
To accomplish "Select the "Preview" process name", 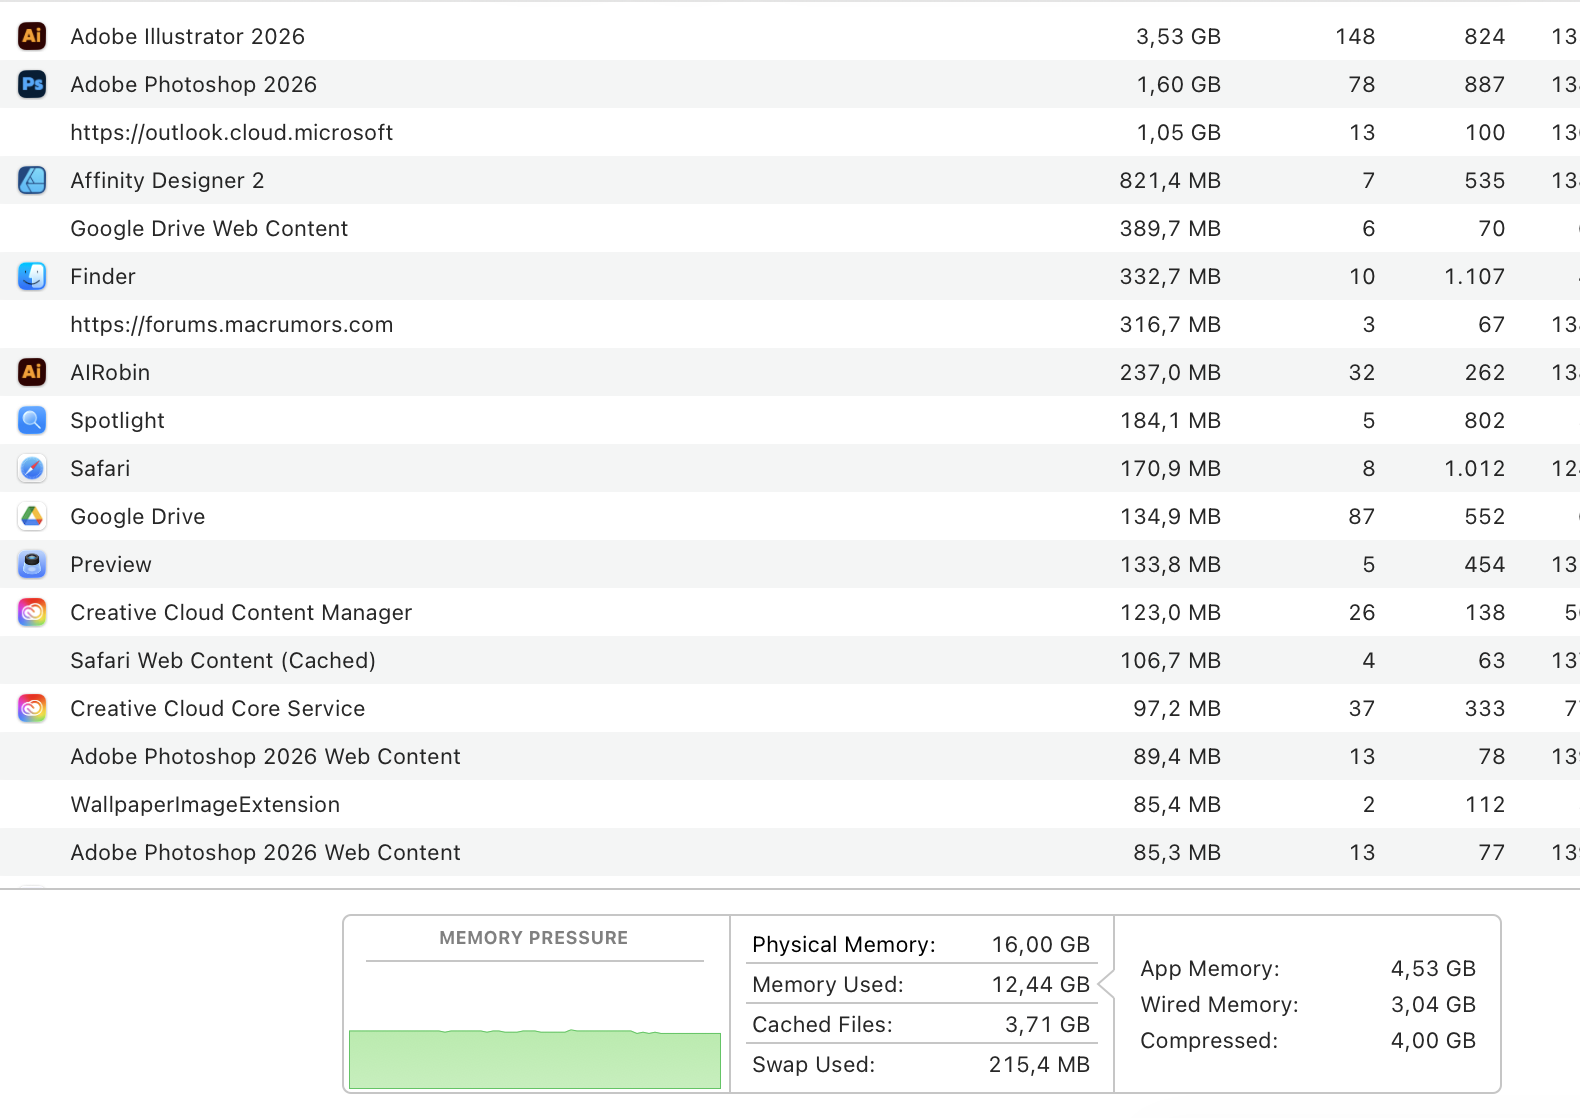I will (x=111, y=564).
